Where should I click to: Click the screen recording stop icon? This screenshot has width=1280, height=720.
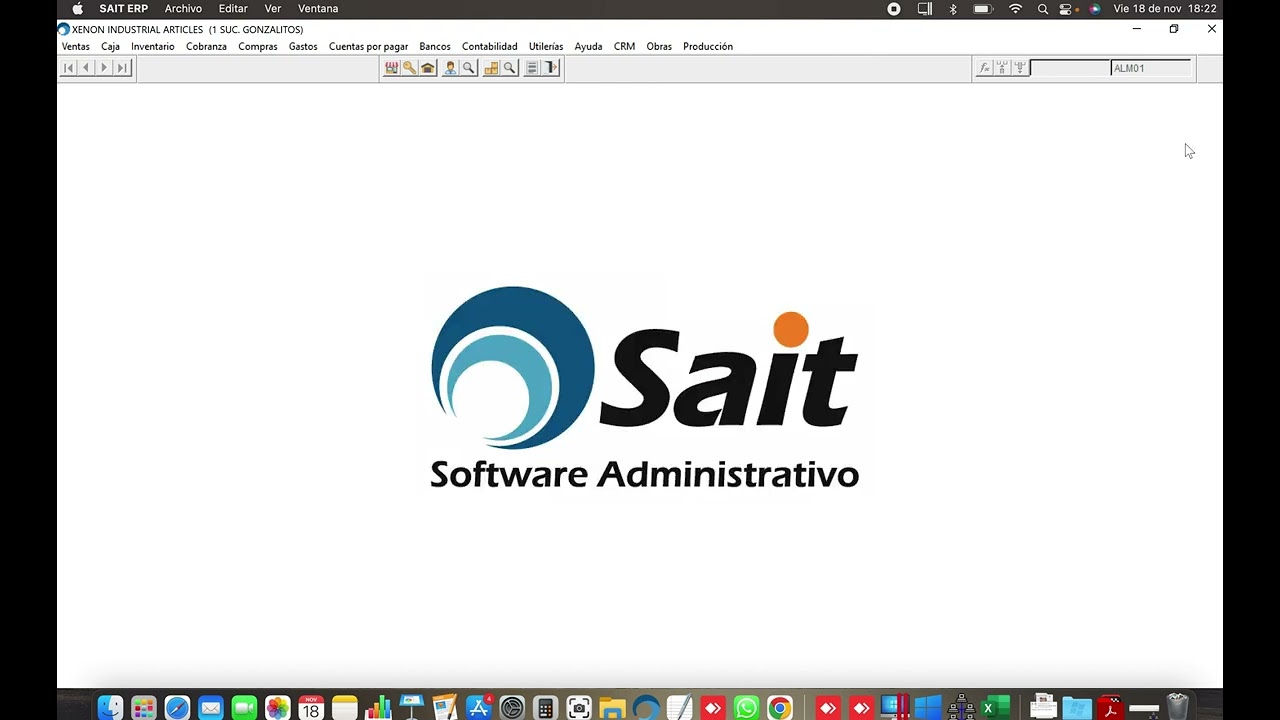point(894,9)
